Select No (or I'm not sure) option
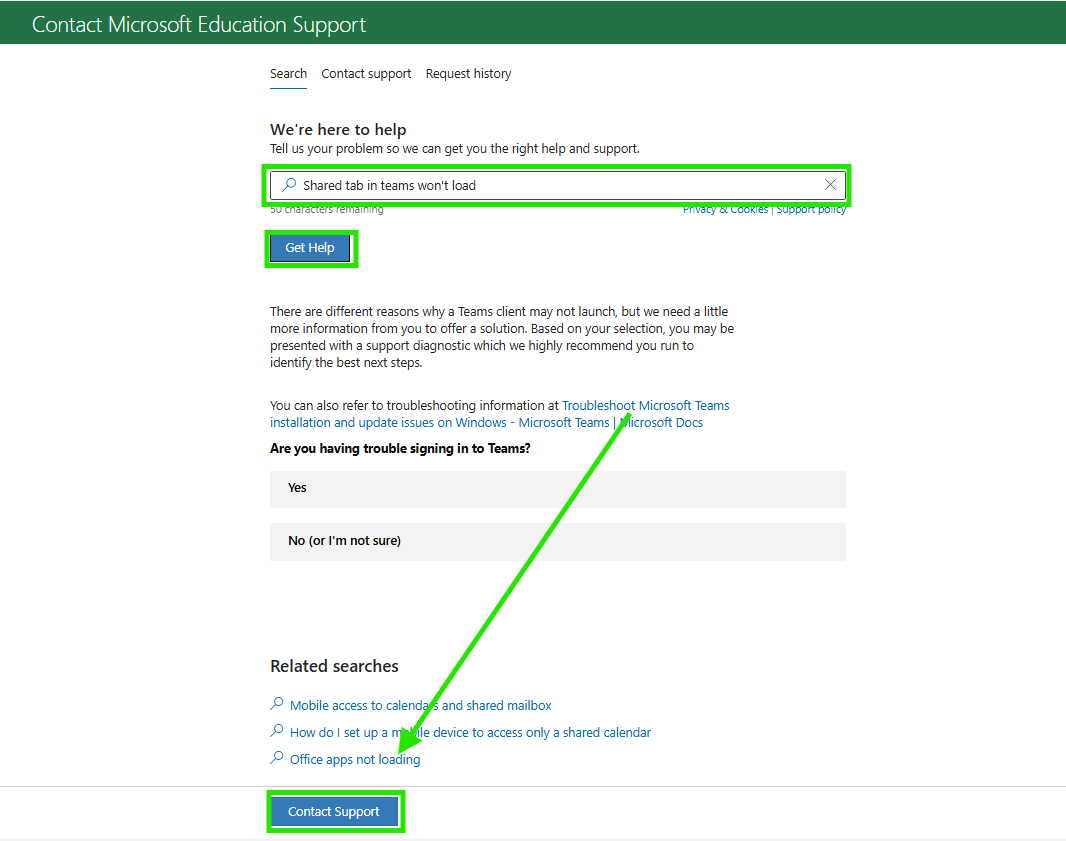This screenshot has width=1066, height=841. [557, 542]
